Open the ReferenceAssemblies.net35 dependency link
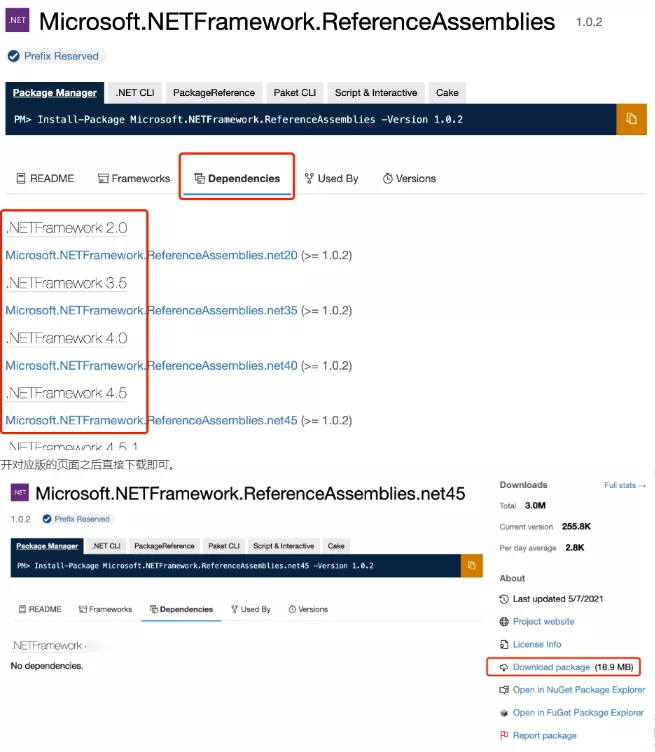 [152, 310]
